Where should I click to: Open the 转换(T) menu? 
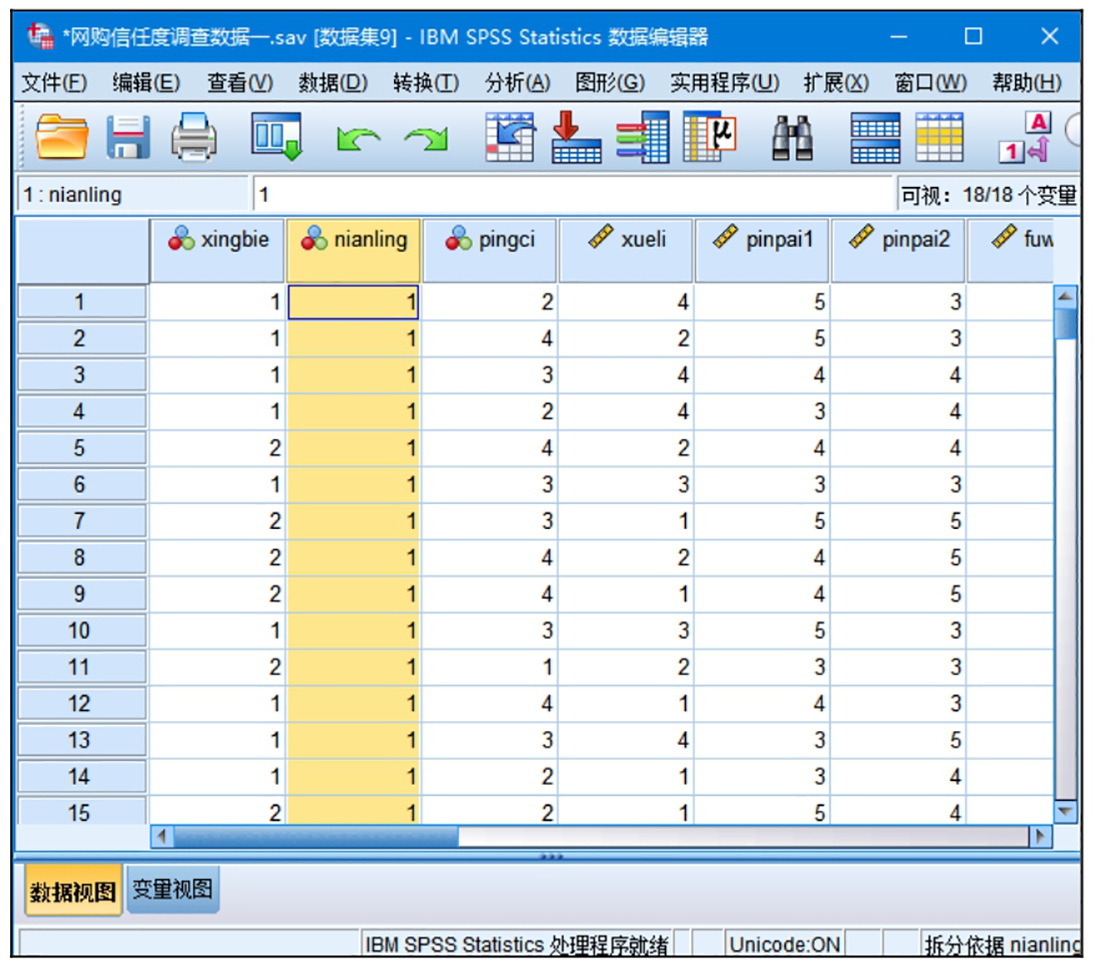coord(425,83)
